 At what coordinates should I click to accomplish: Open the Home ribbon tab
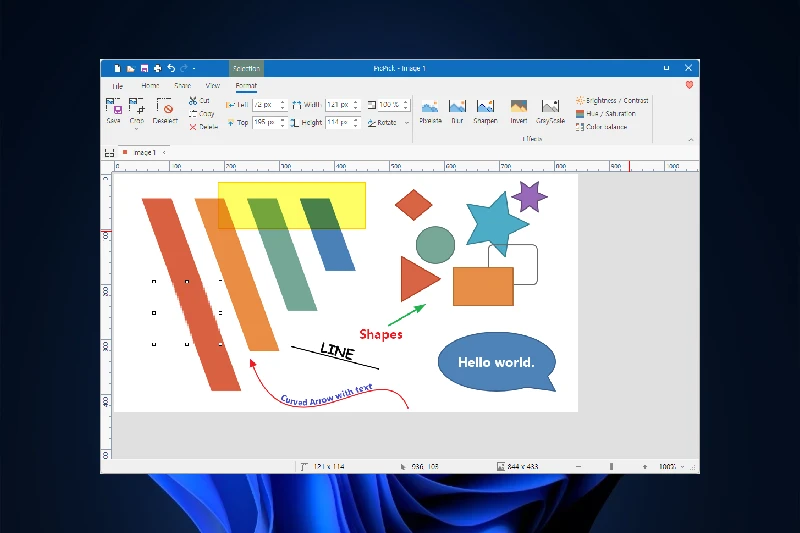click(150, 86)
